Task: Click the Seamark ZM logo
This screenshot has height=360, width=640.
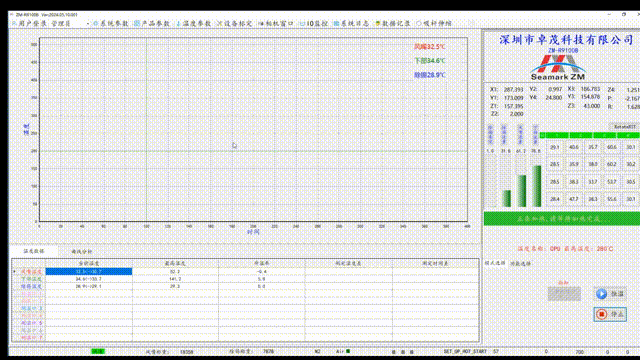Action: point(558,68)
